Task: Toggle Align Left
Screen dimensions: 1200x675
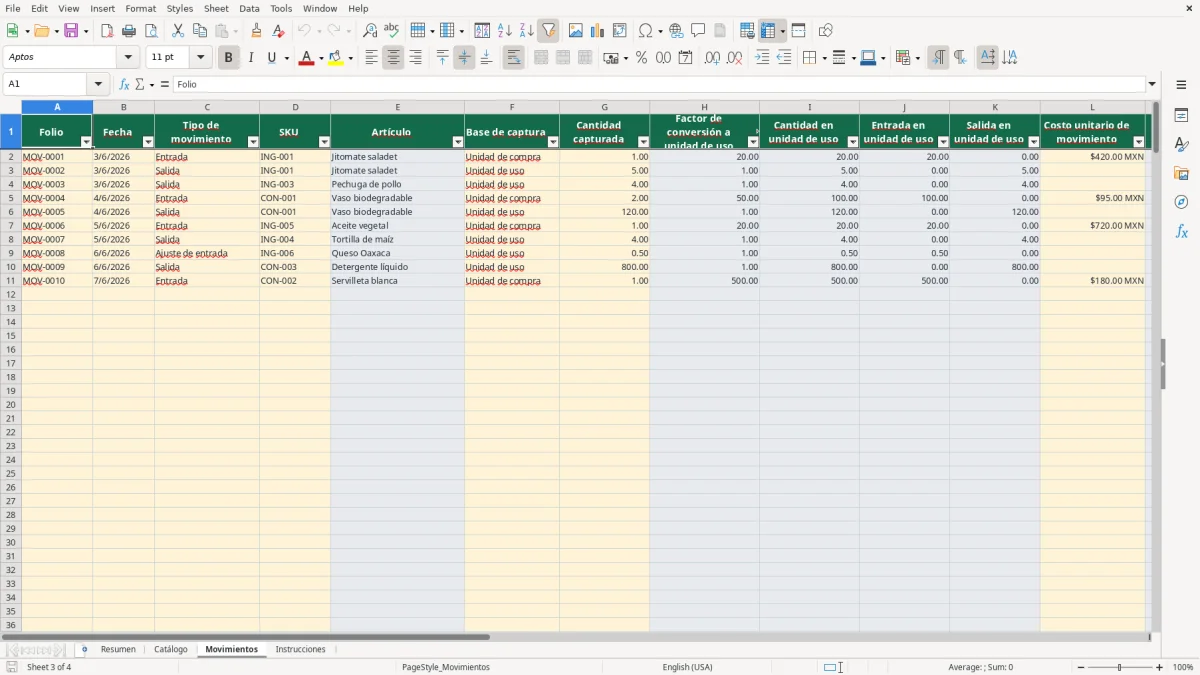Action: (371, 58)
